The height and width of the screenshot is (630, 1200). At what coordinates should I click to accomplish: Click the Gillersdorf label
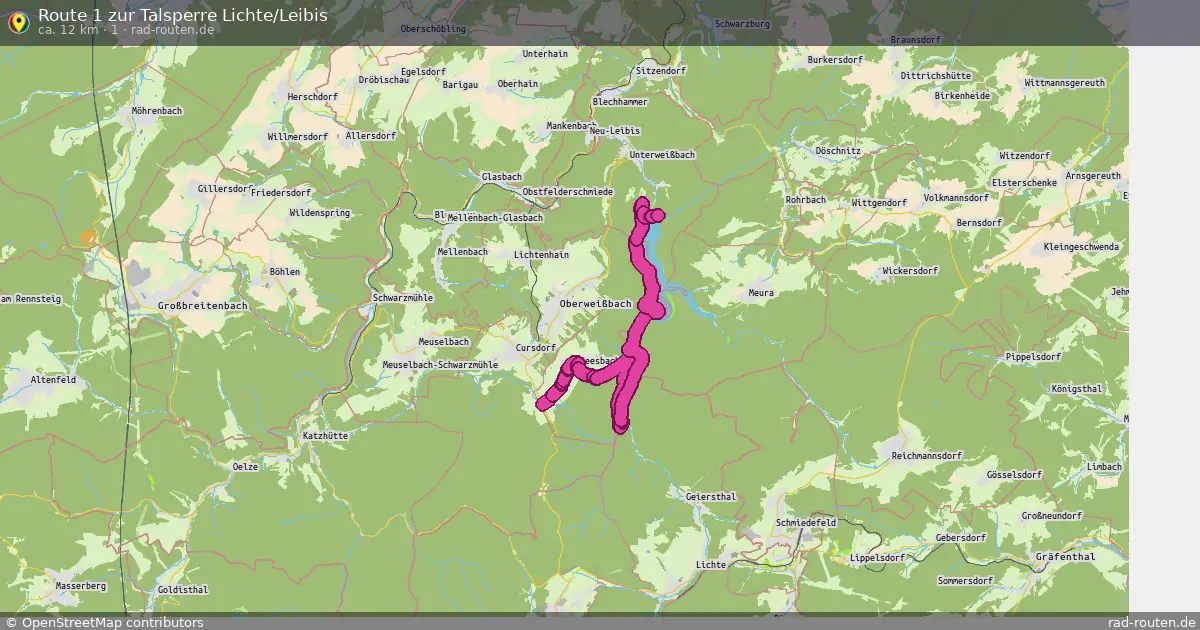(225, 189)
